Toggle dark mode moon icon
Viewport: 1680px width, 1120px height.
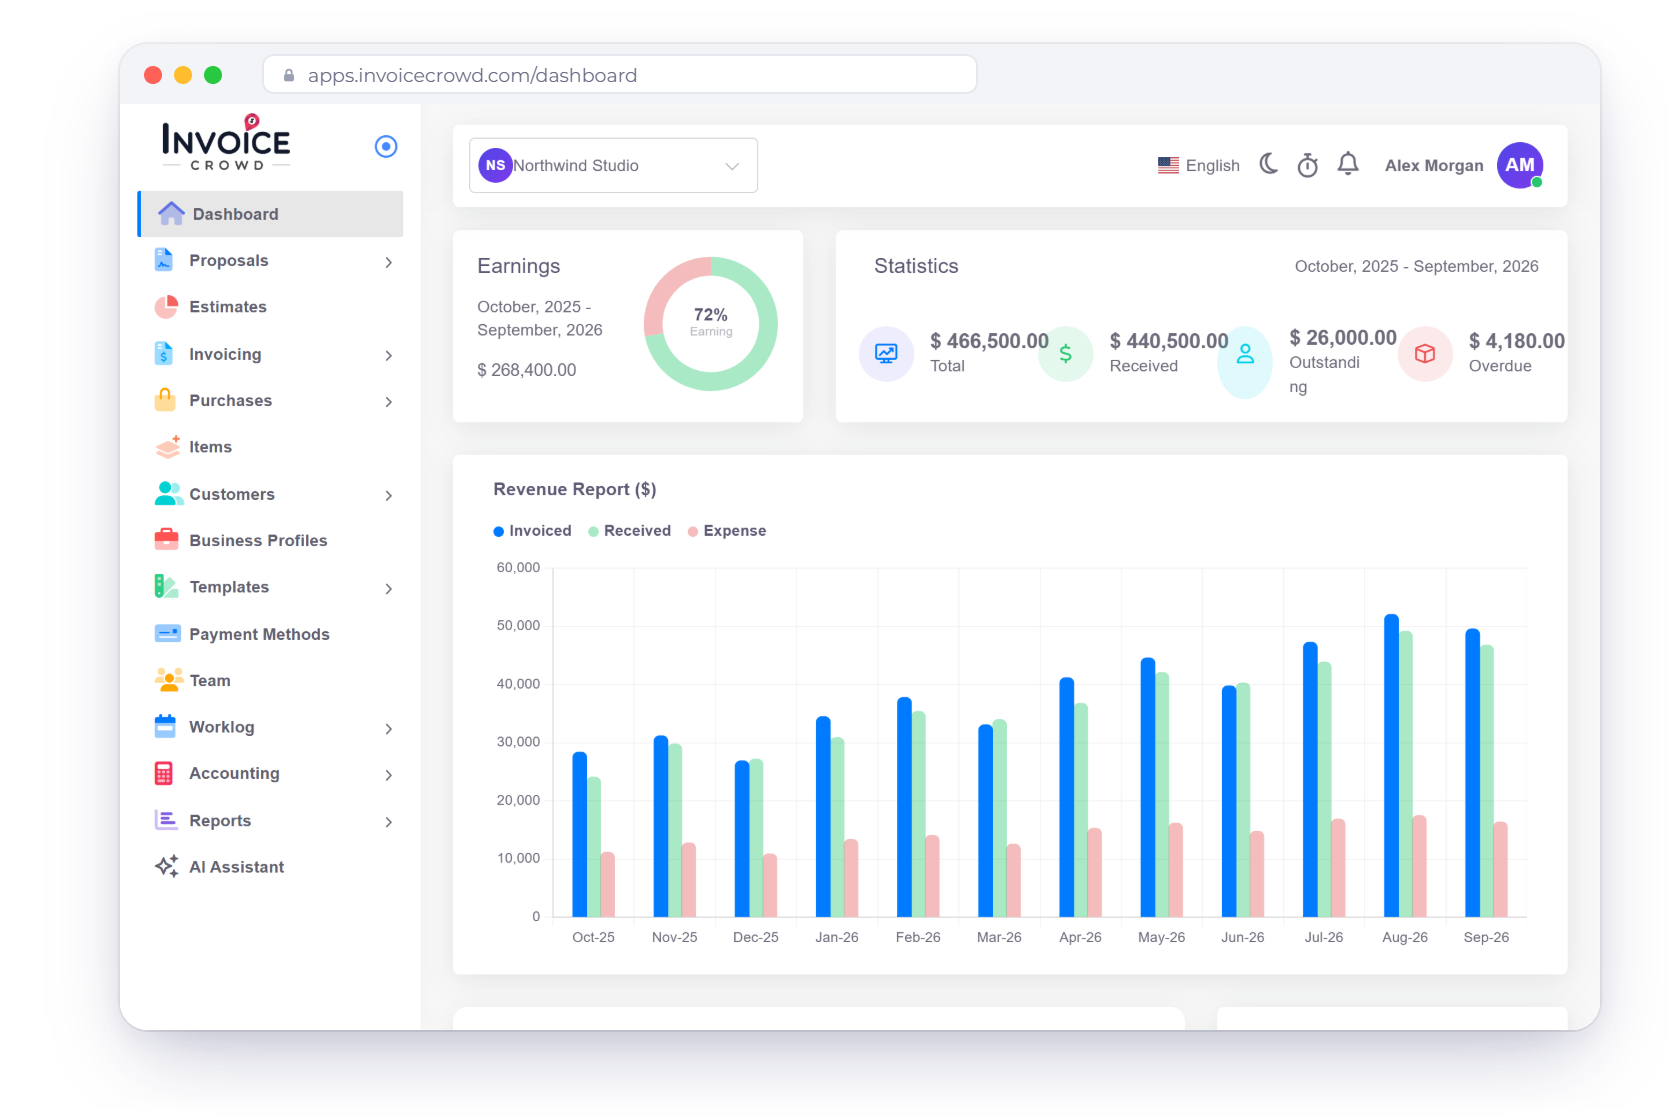[x=1268, y=164]
